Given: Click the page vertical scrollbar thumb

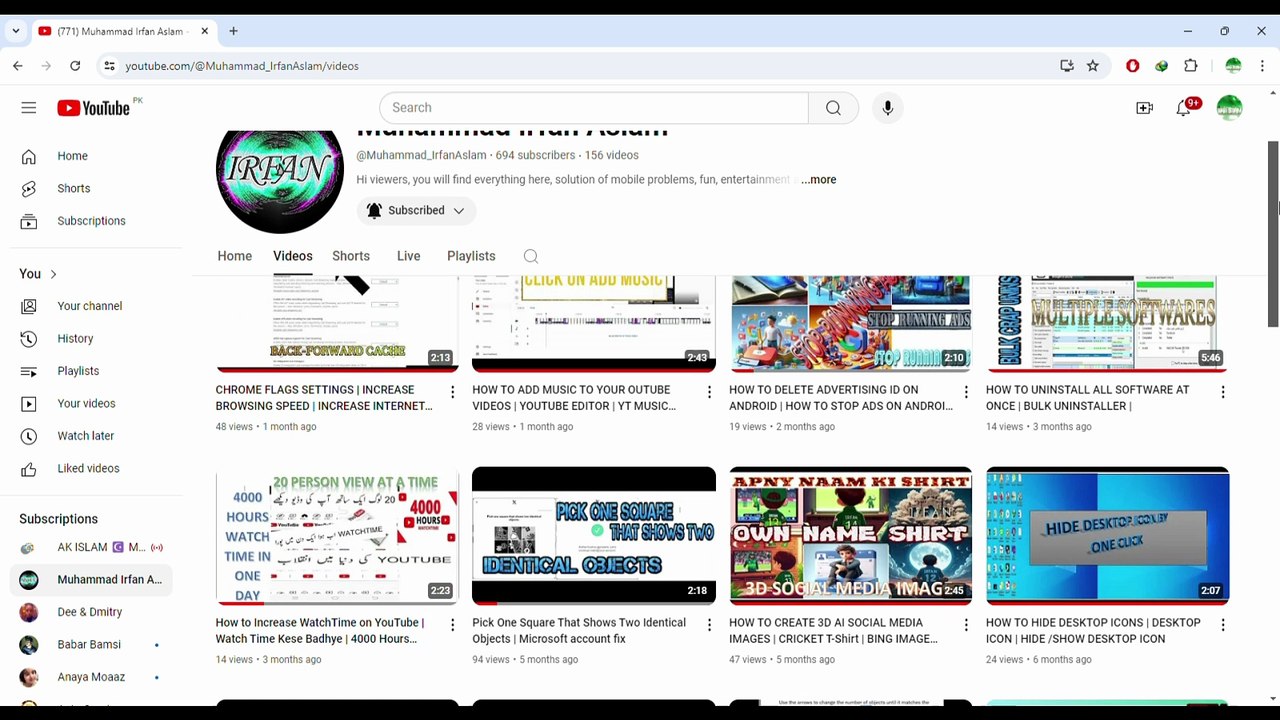Looking at the screenshot, I should click(1273, 234).
